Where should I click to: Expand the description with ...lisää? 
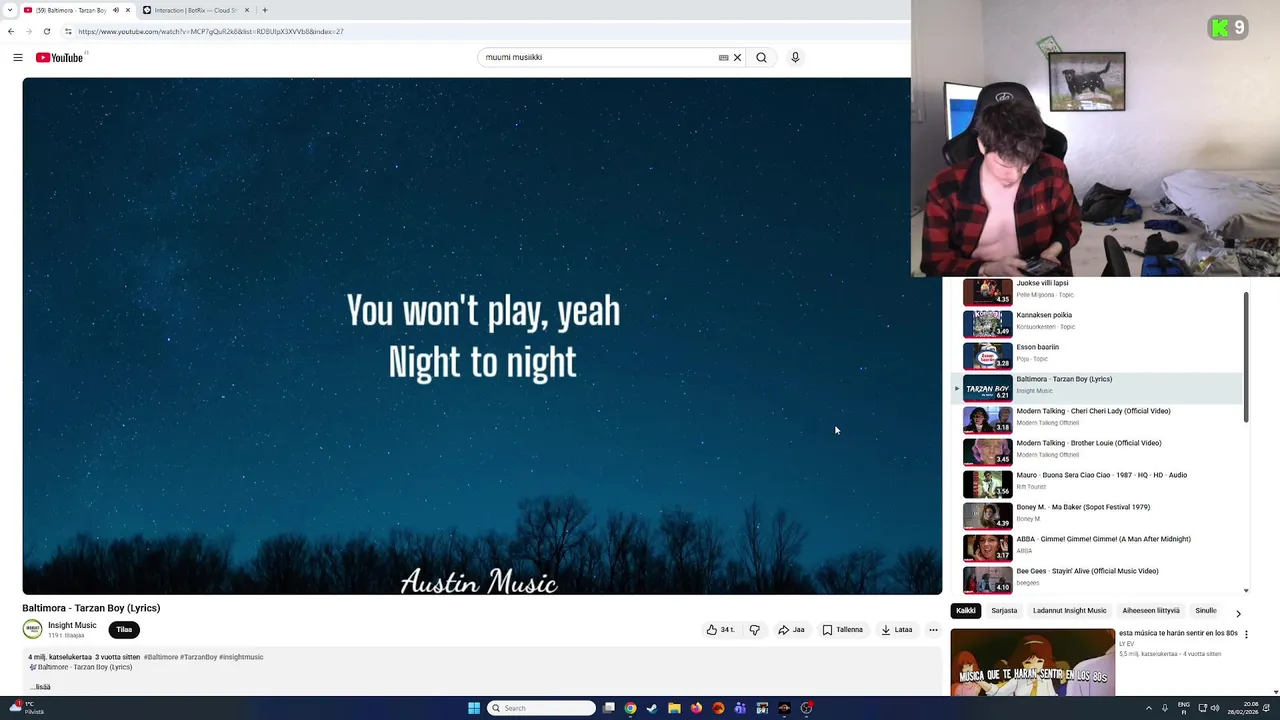click(40, 687)
